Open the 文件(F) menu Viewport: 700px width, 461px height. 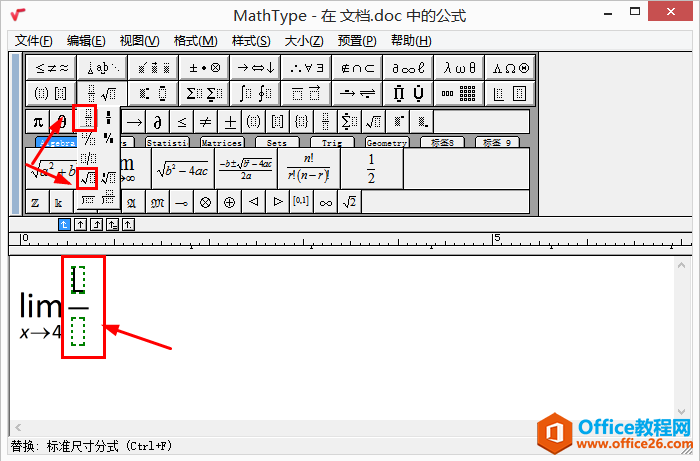[x=34, y=41]
